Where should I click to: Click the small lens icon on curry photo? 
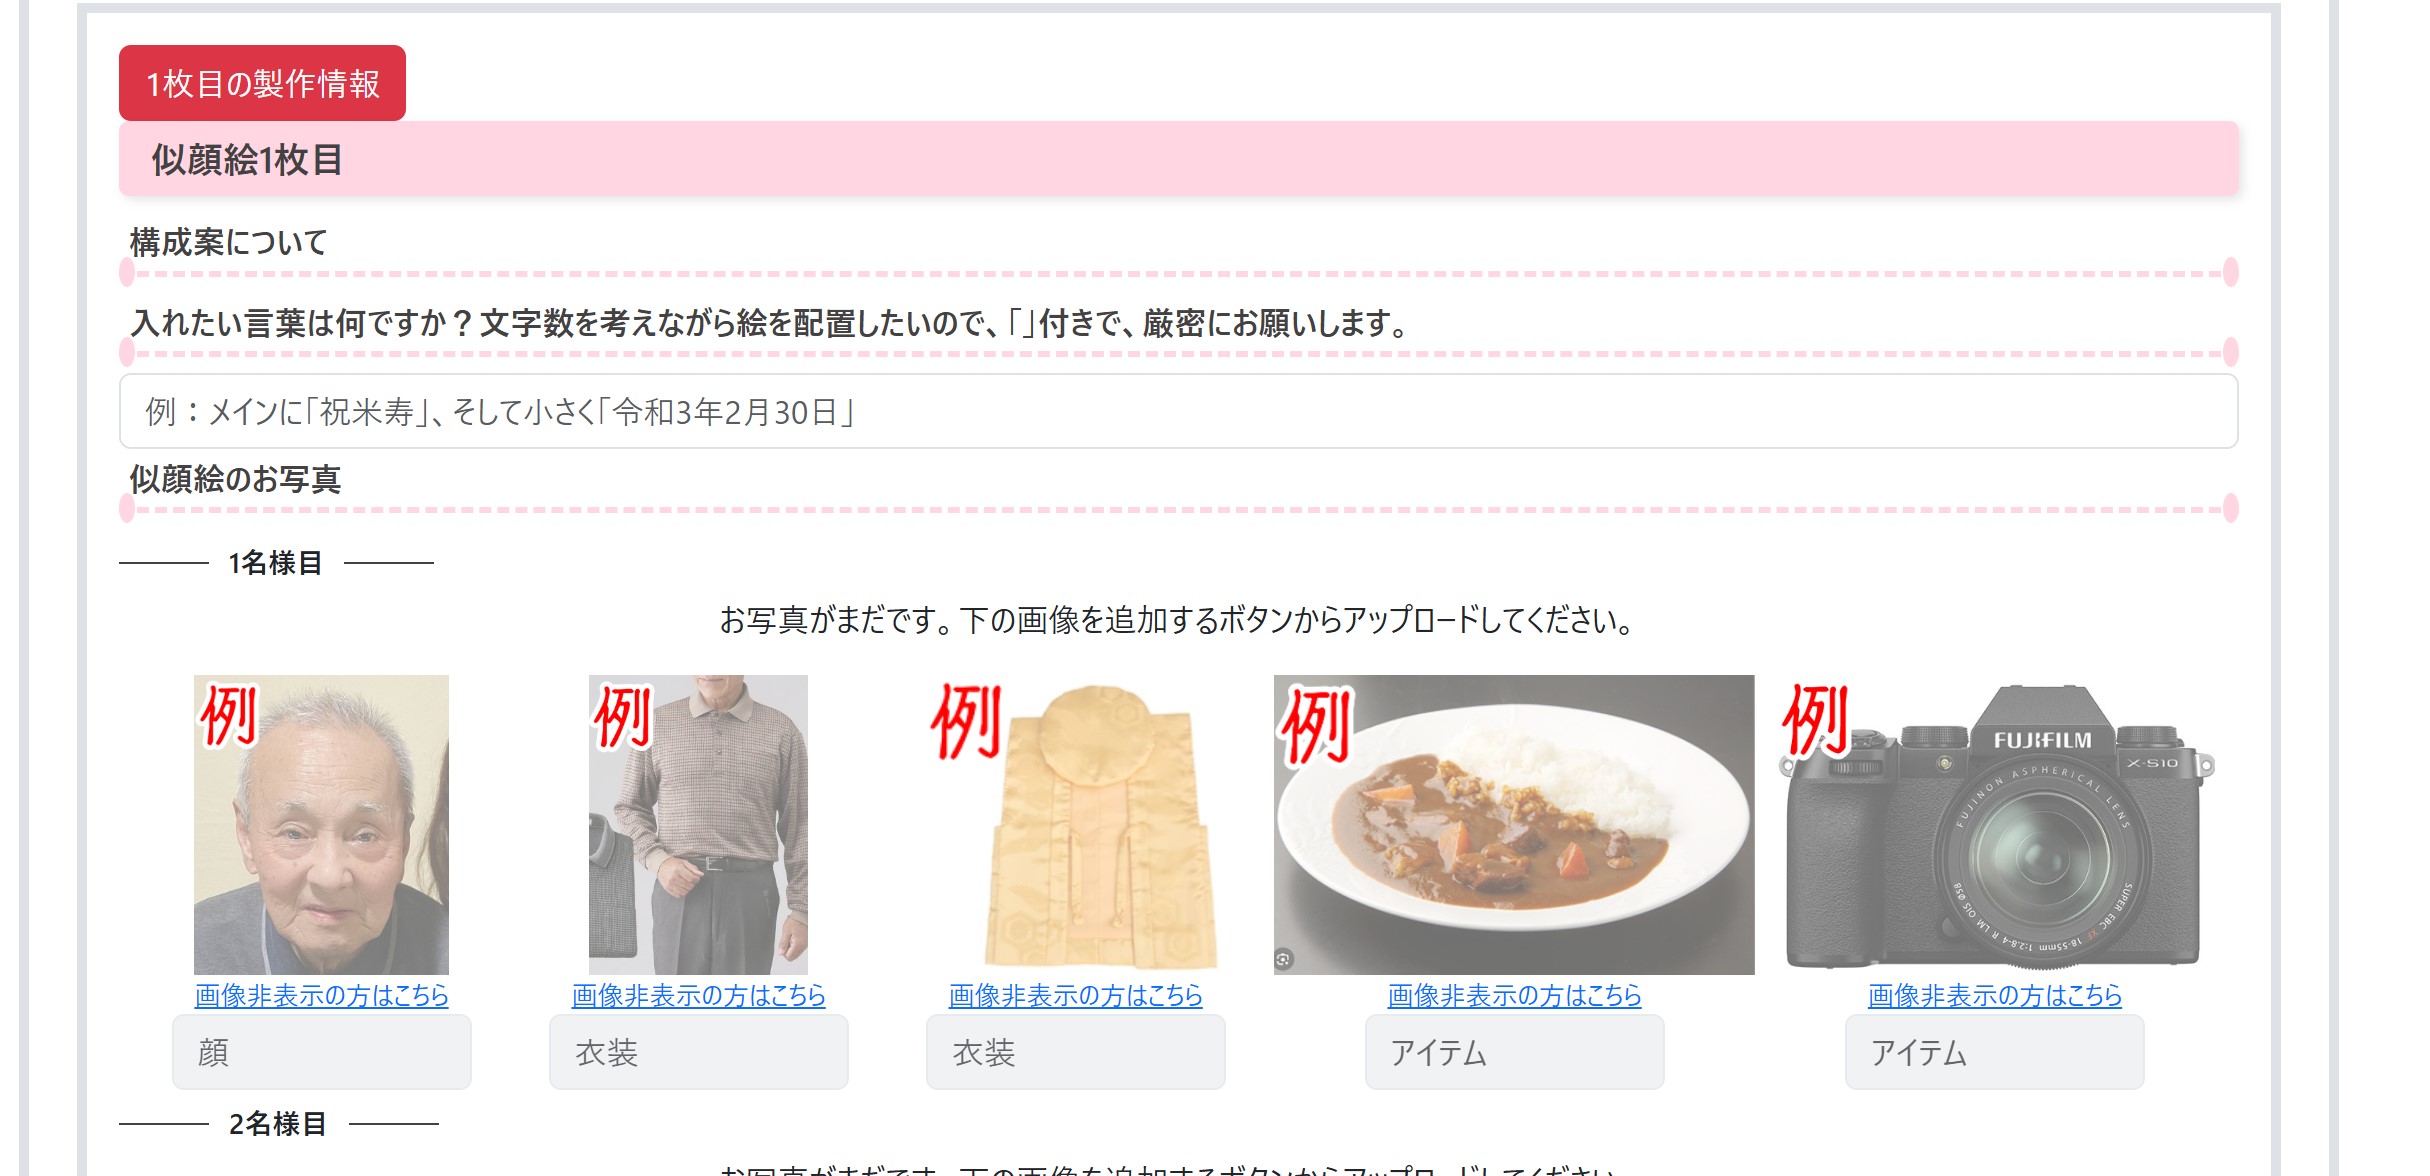tap(1284, 960)
